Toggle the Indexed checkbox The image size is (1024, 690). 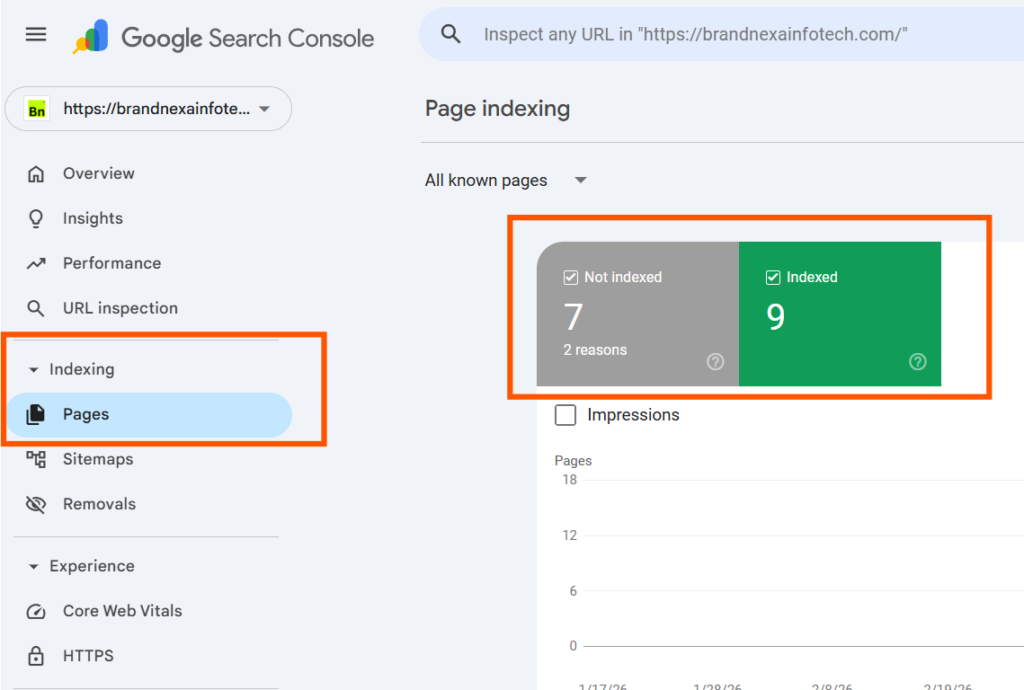click(x=774, y=277)
